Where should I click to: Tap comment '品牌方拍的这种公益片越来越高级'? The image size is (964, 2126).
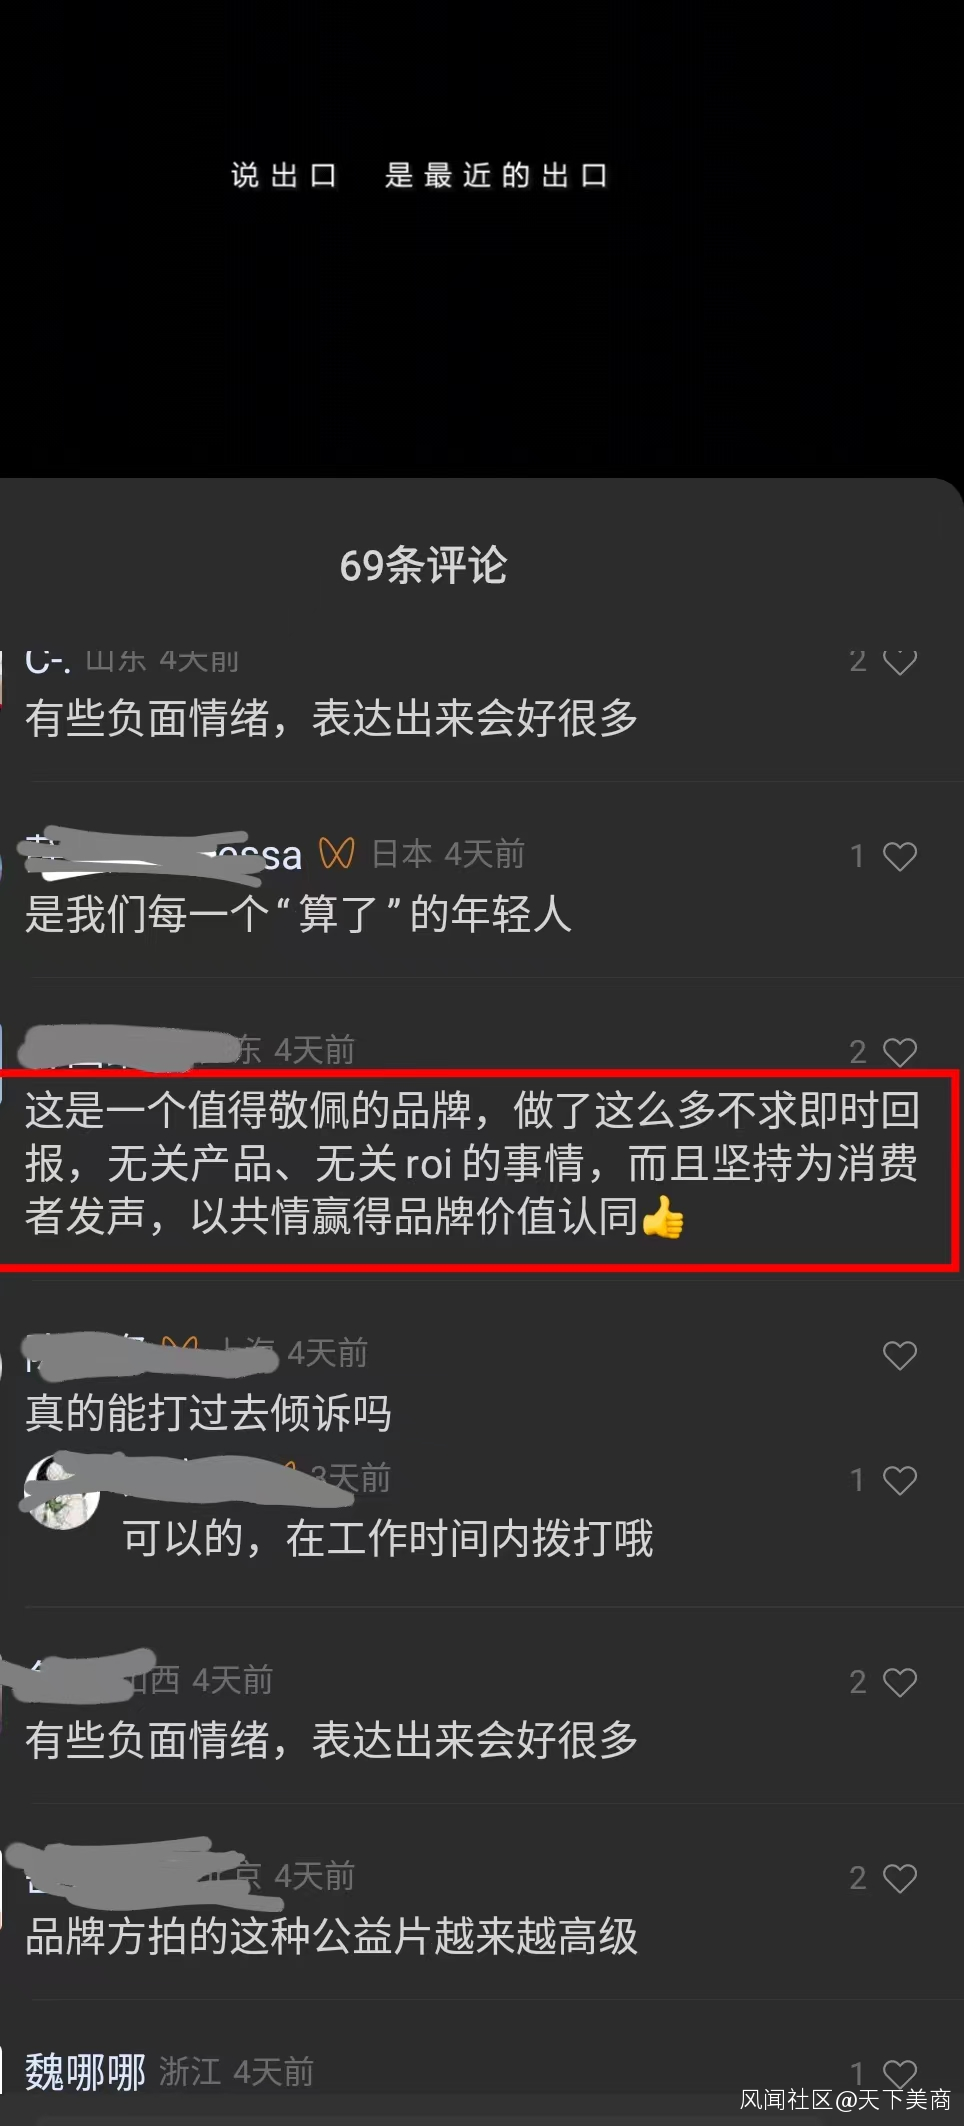331,1936
